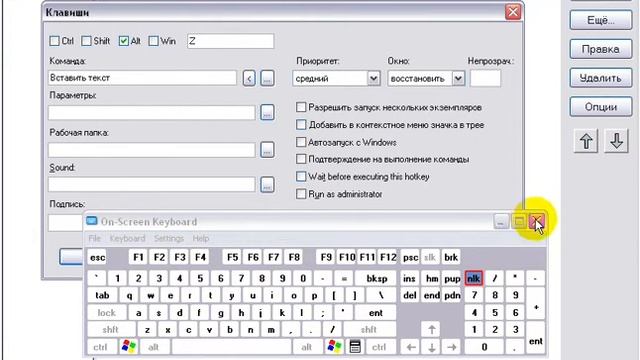640x360 pixels.
Task: Click the F5 key
Action: pos(233,258)
